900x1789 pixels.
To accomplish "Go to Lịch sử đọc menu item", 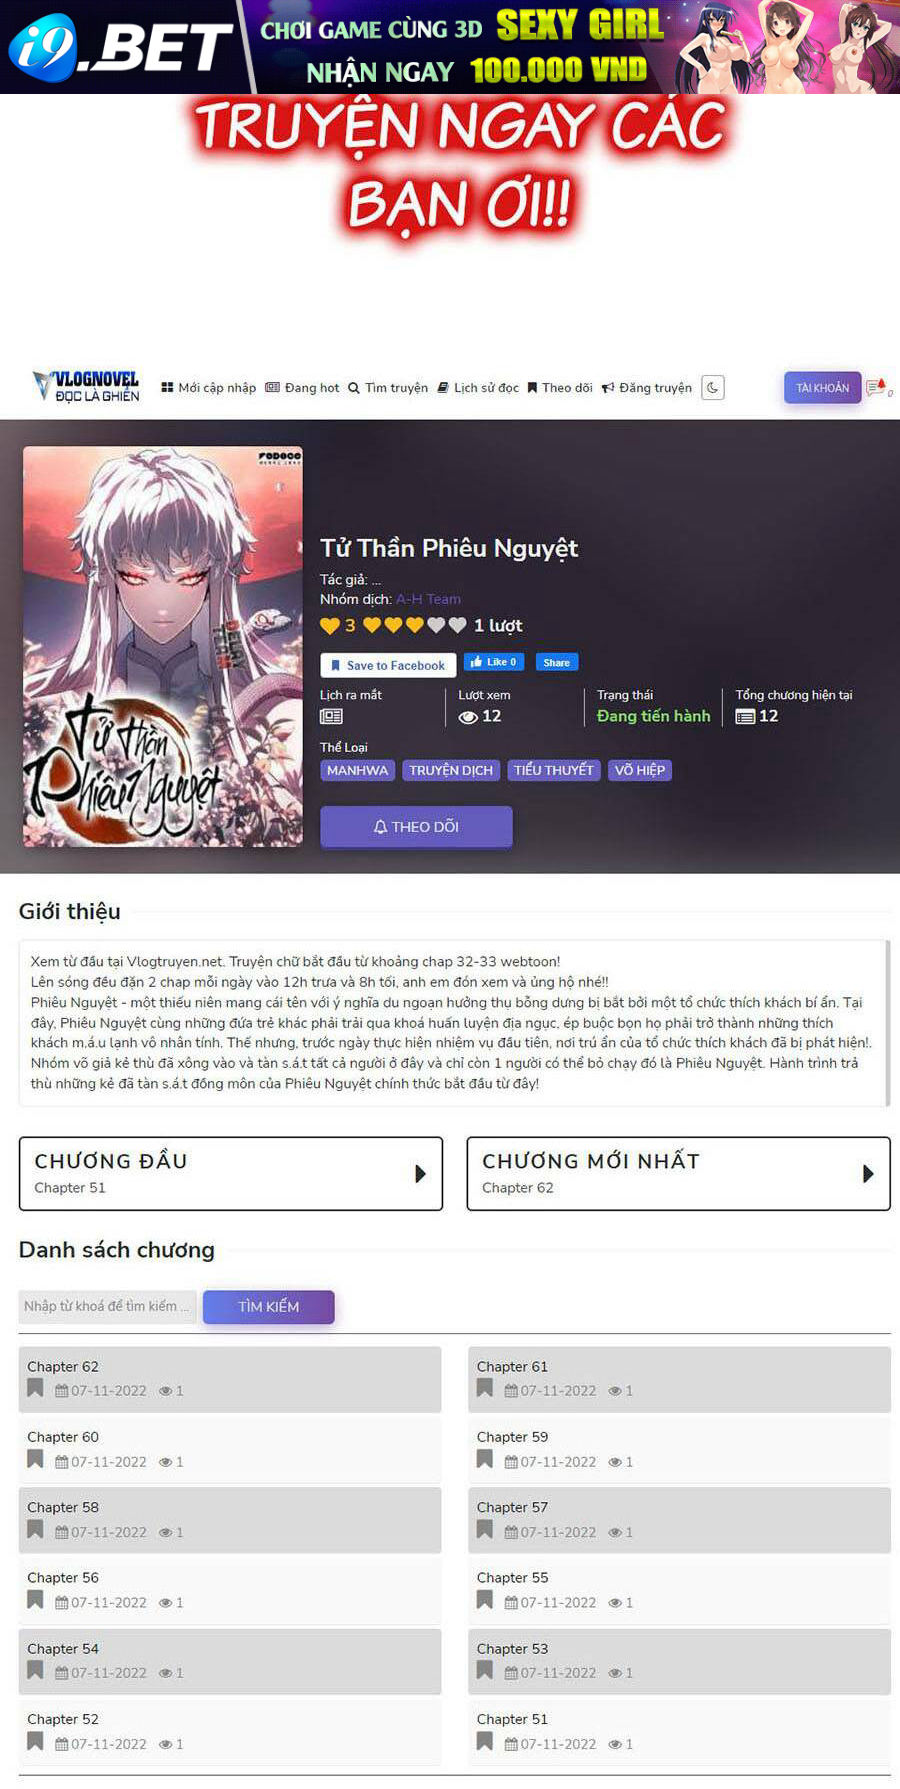I will (x=478, y=388).
